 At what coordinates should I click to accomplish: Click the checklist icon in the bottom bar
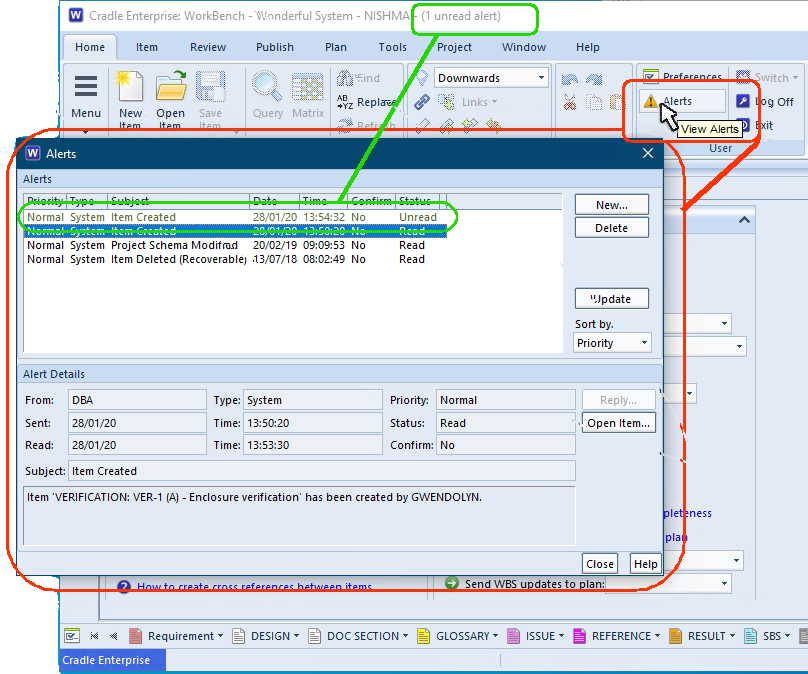(x=72, y=636)
